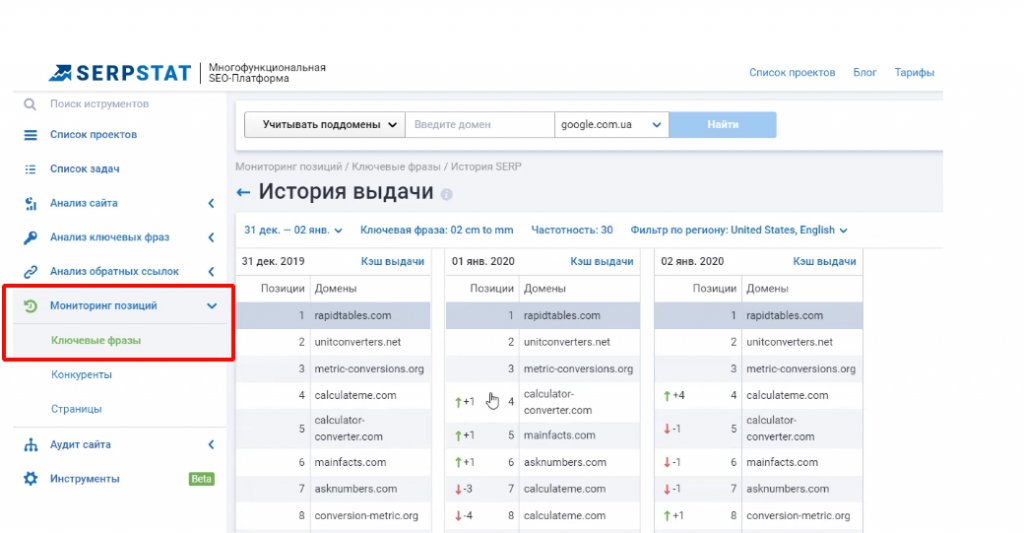Select Ключевые фразы submenu item

(96, 340)
